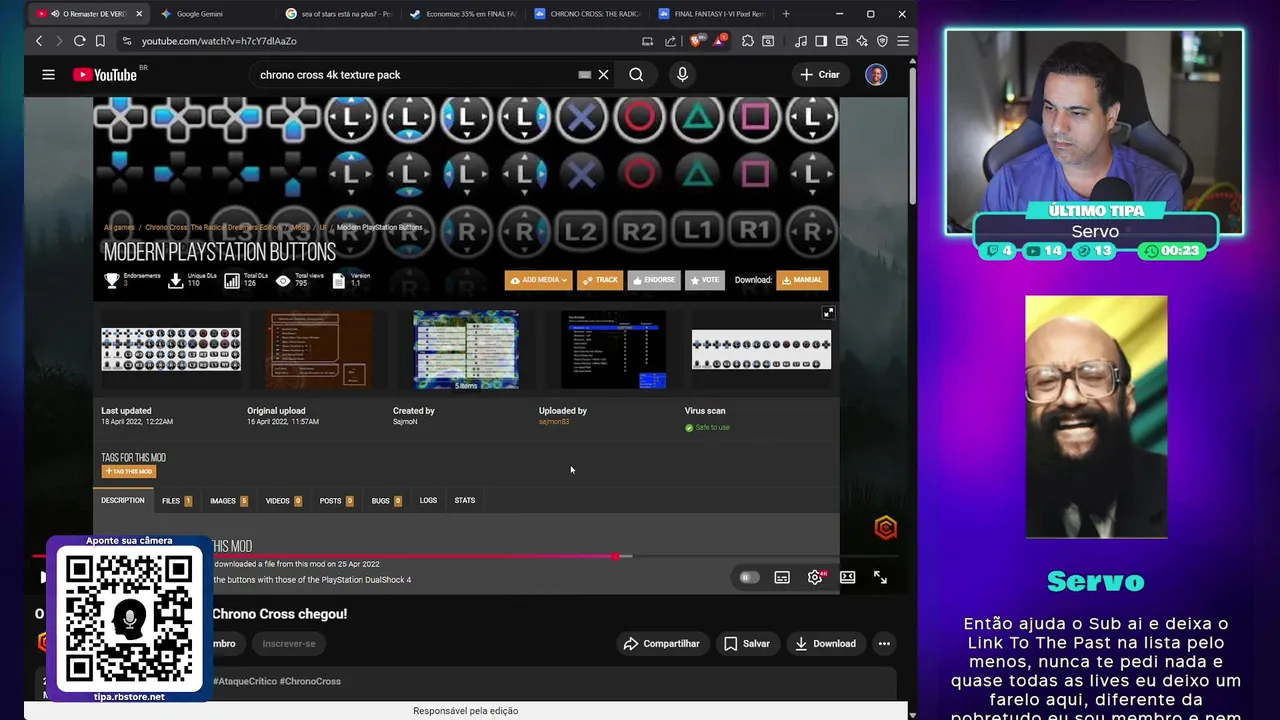Select the LOGS tab
Screen dimensions: 1280x720
pyautogui.click(x=428, y=500)
